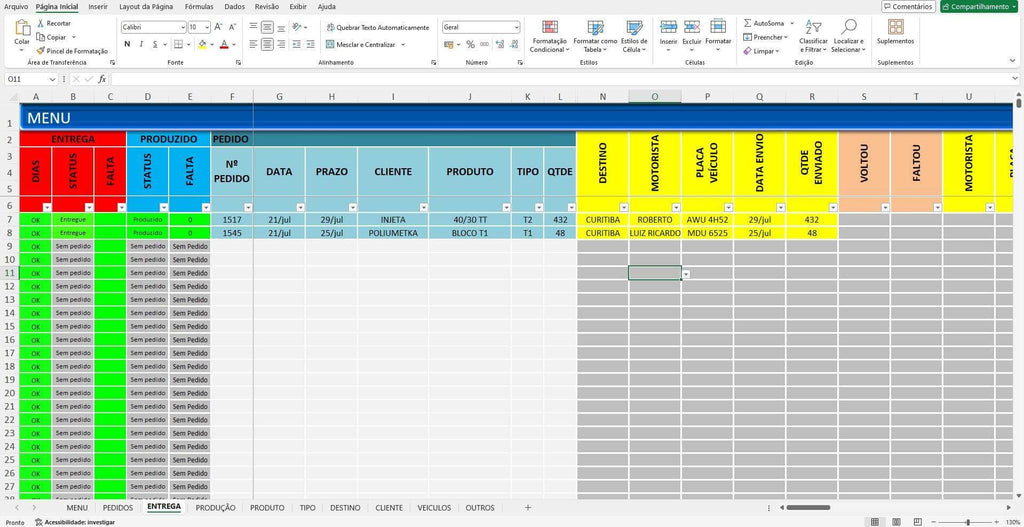Click the Suplementos icon
This screenshot has height=527, width=1024.
click(x=895, y=27)
